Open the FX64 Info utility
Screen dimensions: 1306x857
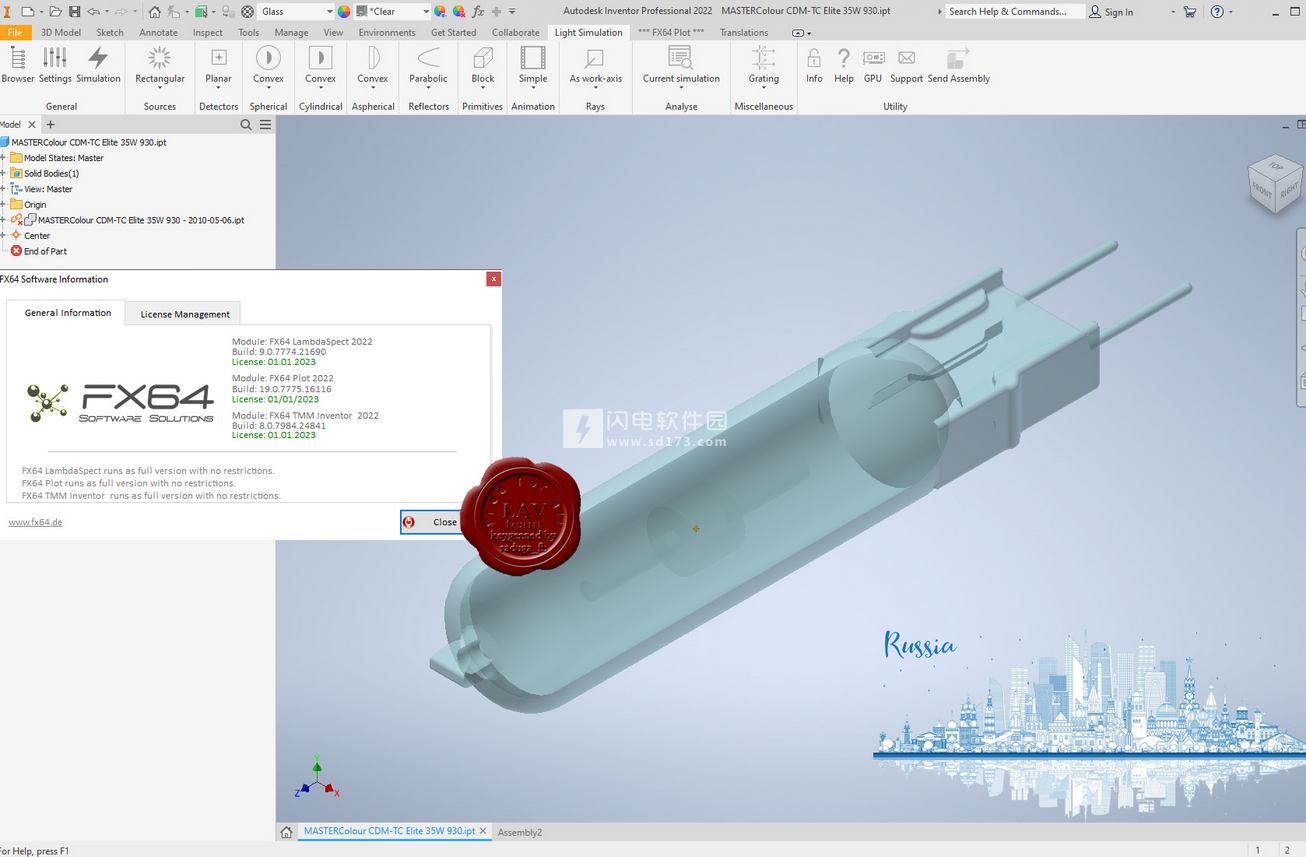click(x=814, y=65)
